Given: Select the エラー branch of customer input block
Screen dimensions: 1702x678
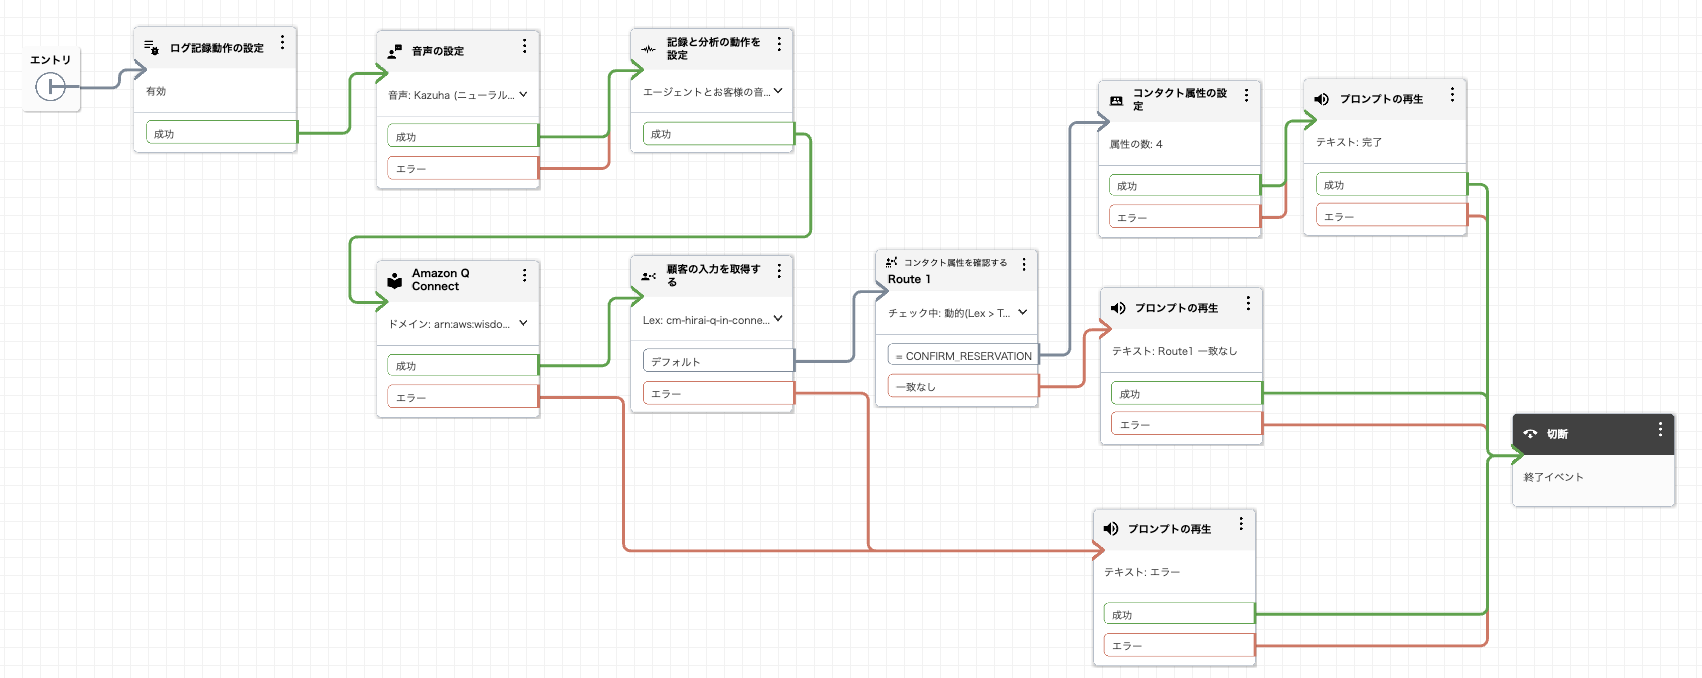Looking at the screenshot, I should click(718, 393).
